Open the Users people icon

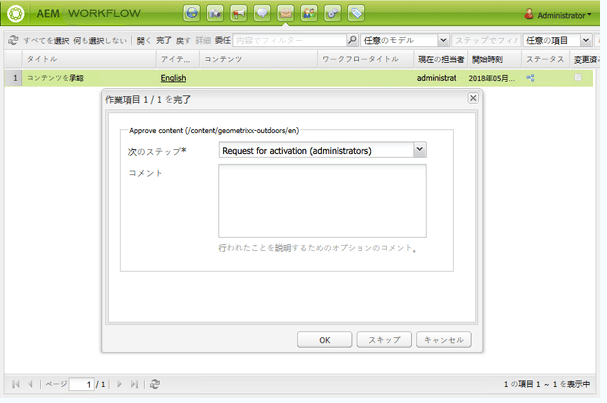309,13
